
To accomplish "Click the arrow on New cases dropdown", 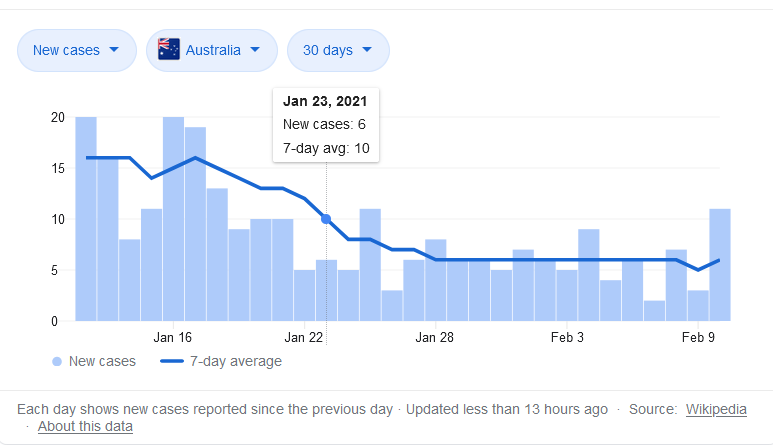I will [x=114, y=50].
